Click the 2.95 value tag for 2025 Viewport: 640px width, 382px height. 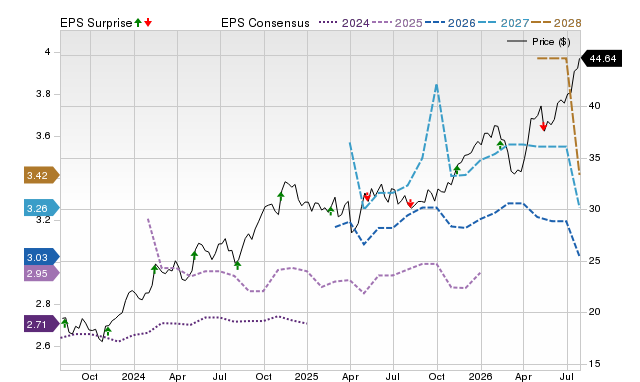42,273
